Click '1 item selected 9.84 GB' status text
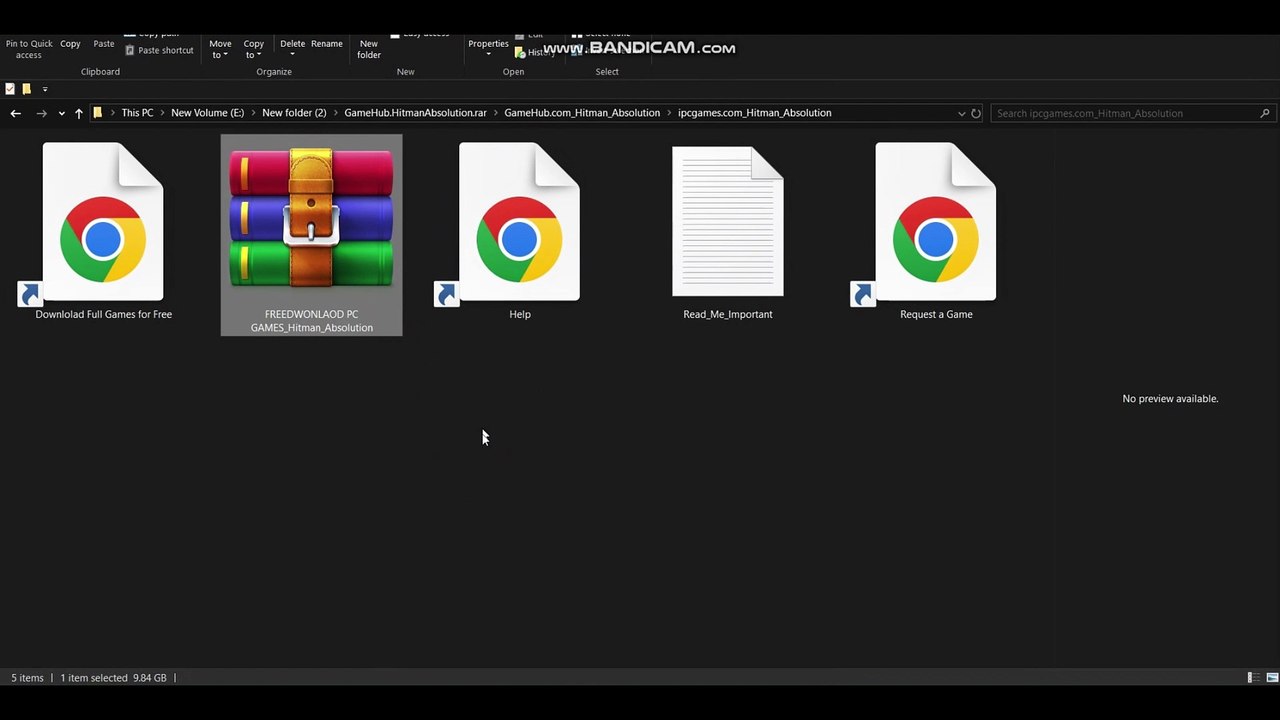This screenshot has width=1280, height=720. coord(113,678)
